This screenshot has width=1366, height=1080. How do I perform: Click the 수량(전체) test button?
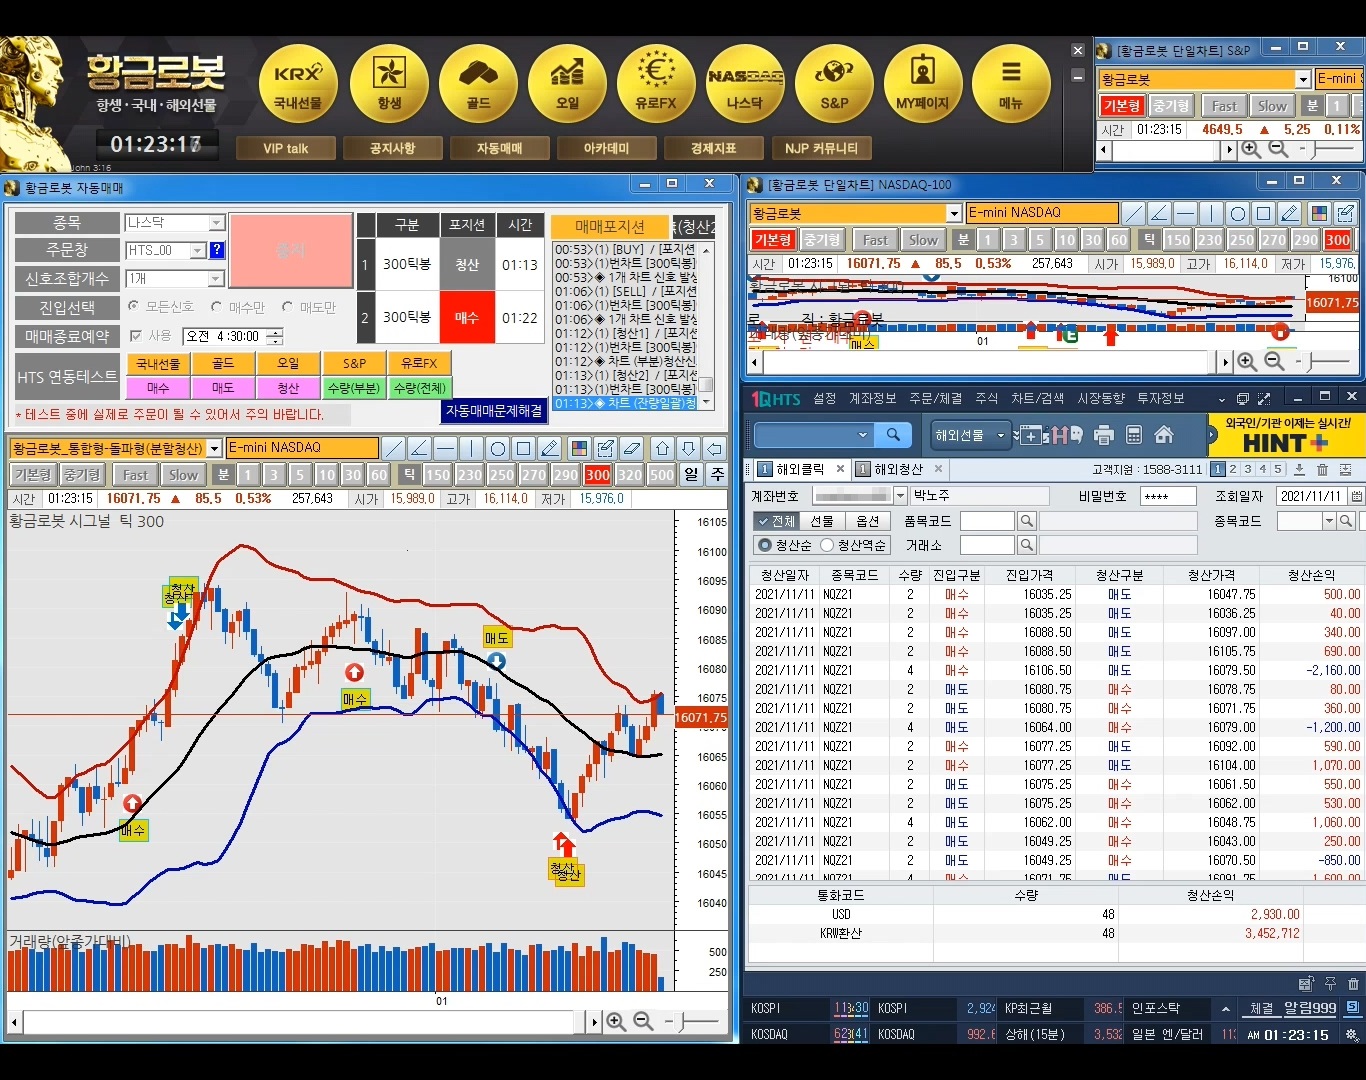coord(419,388)
